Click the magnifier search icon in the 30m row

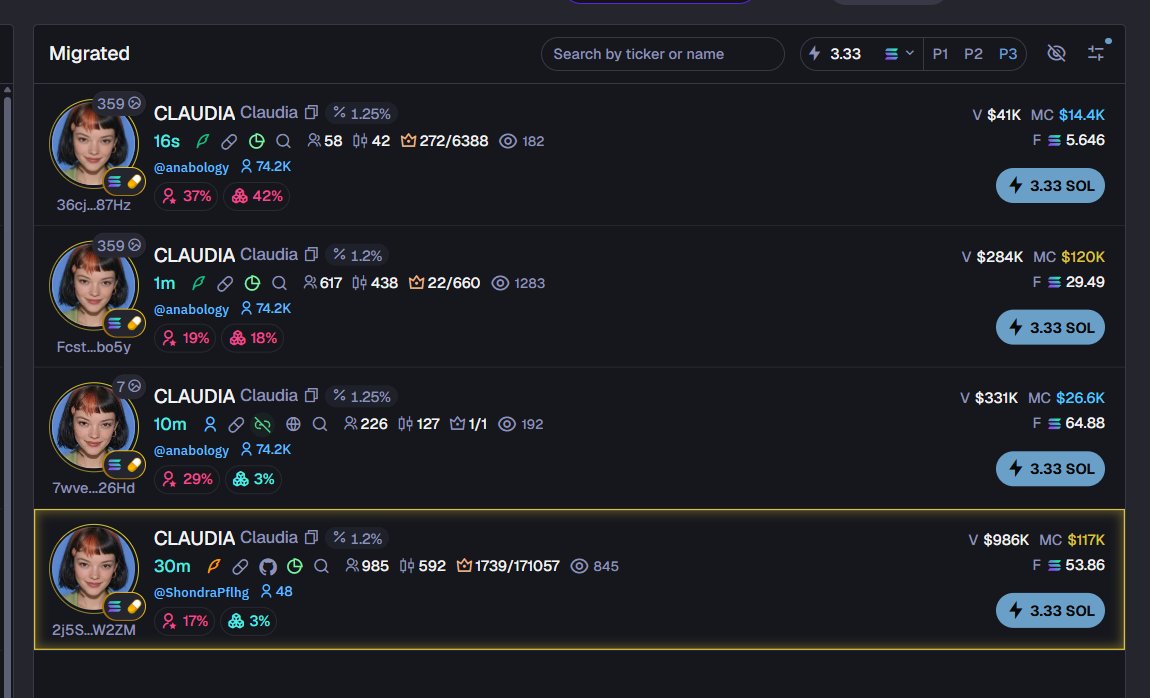321,566
